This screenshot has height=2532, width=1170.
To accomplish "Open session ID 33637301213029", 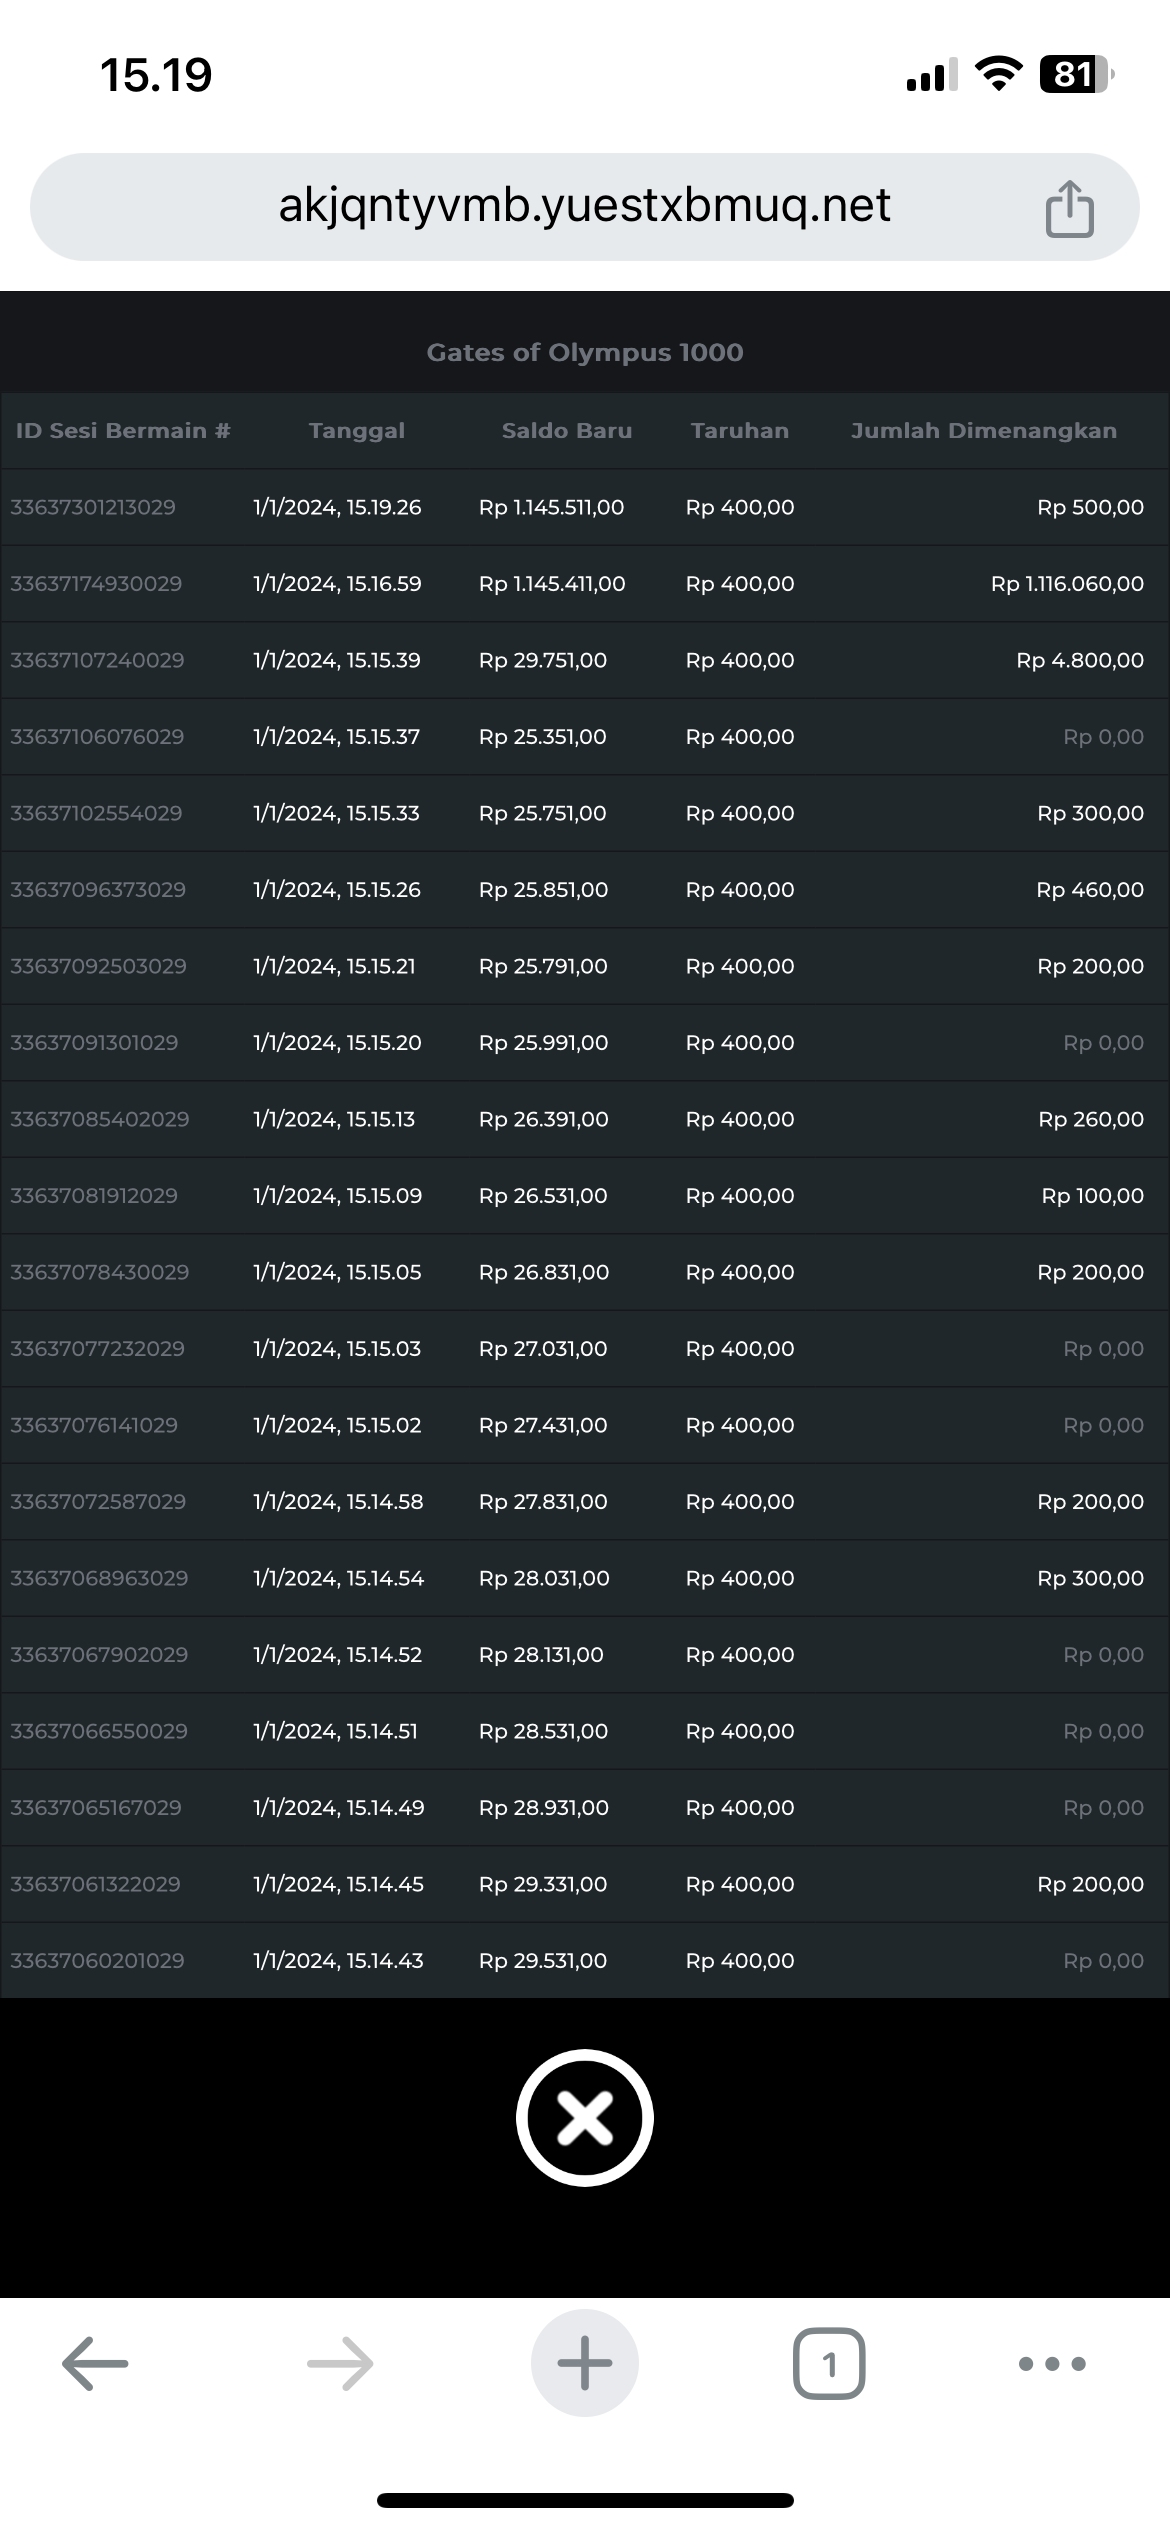I will coord(93,508).
